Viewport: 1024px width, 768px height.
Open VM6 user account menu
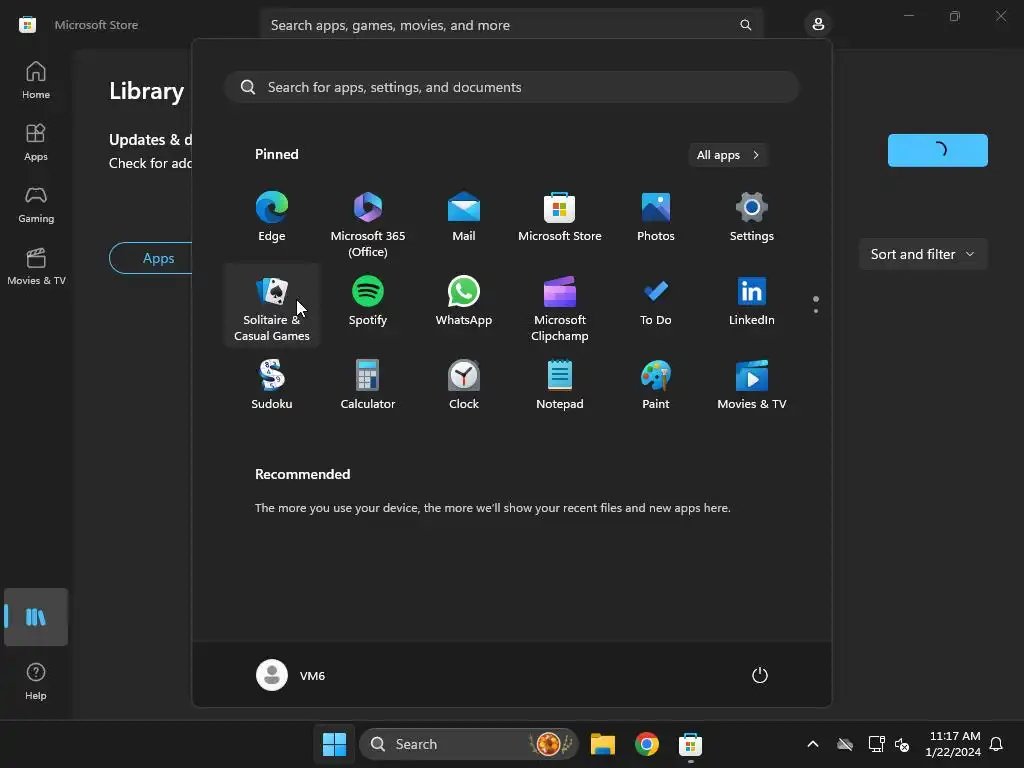click(291, 675)
